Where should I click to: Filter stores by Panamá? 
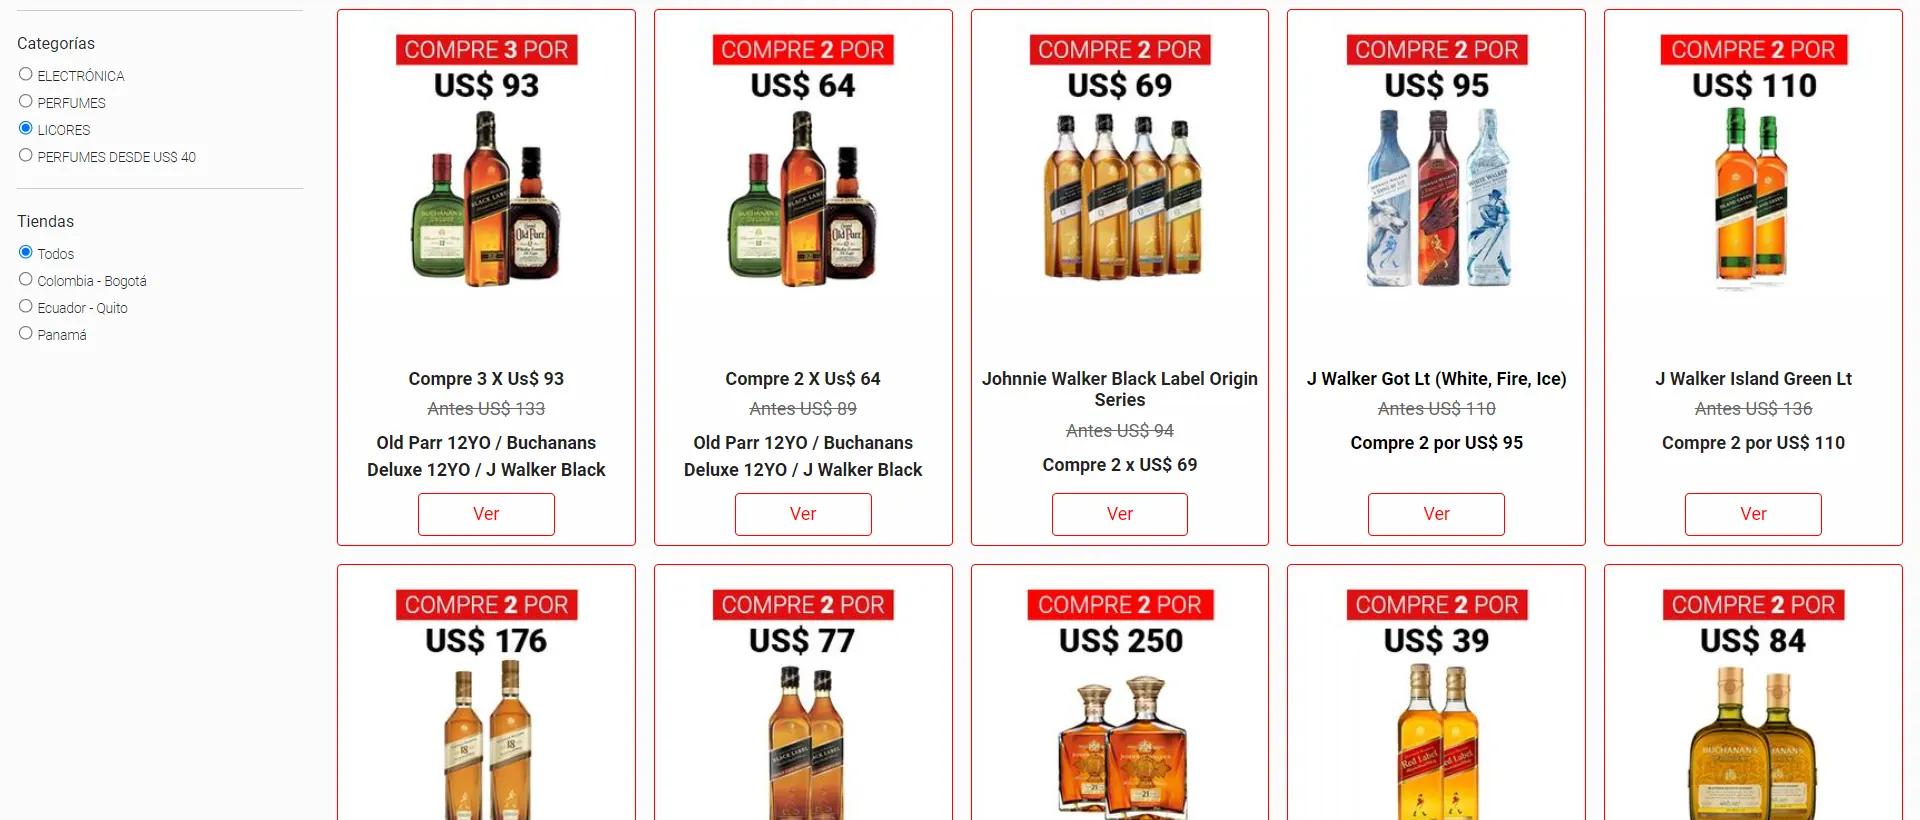(x=26, y=333)
